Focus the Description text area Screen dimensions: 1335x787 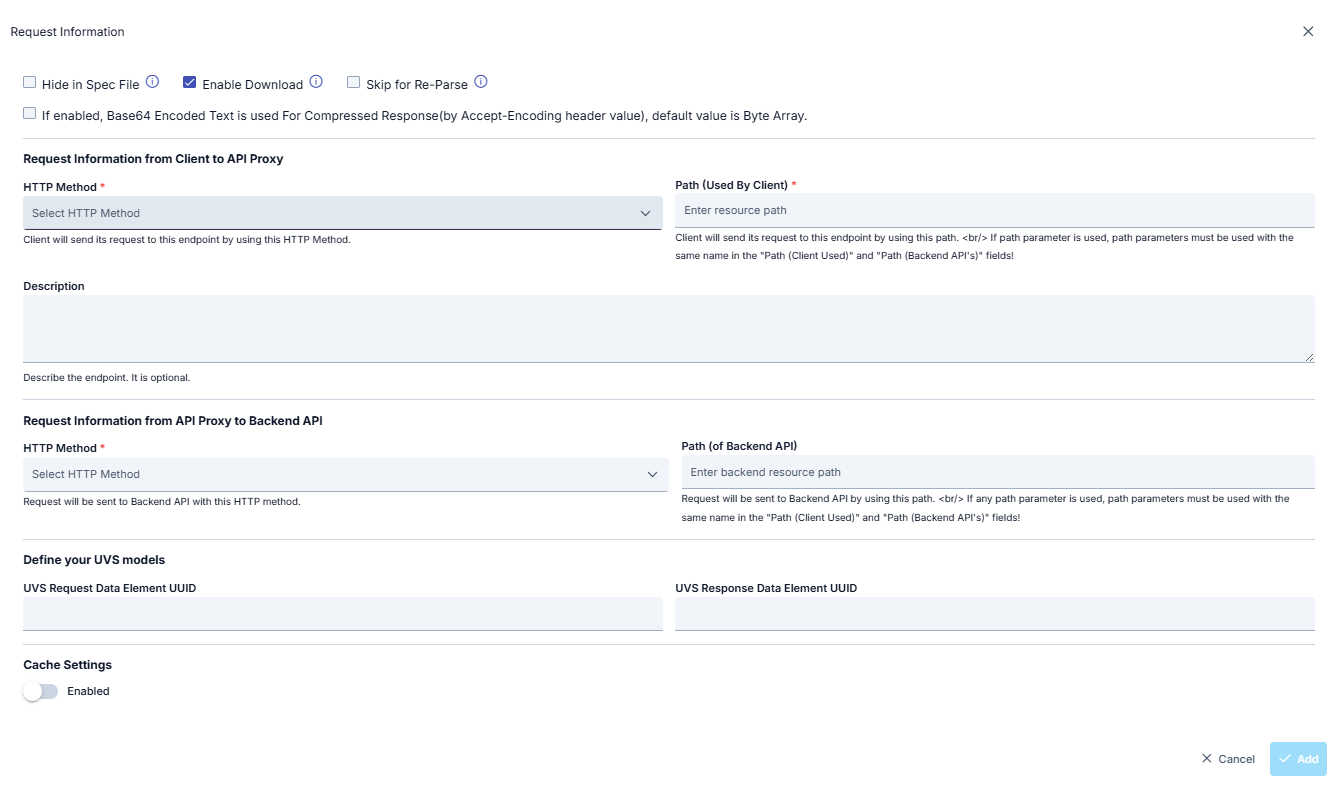pos(668,328)
